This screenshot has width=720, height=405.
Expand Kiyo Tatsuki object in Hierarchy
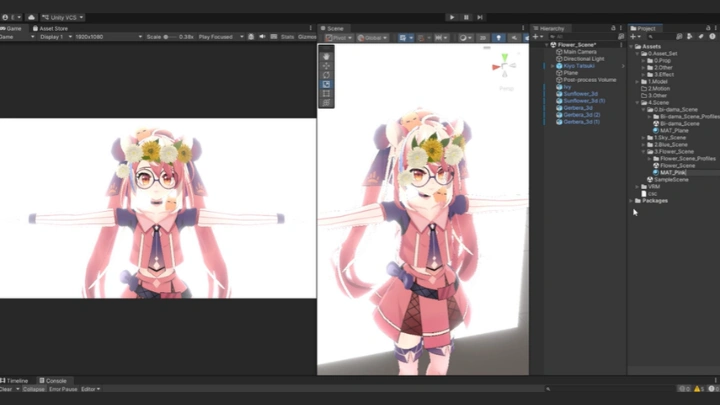552,66
